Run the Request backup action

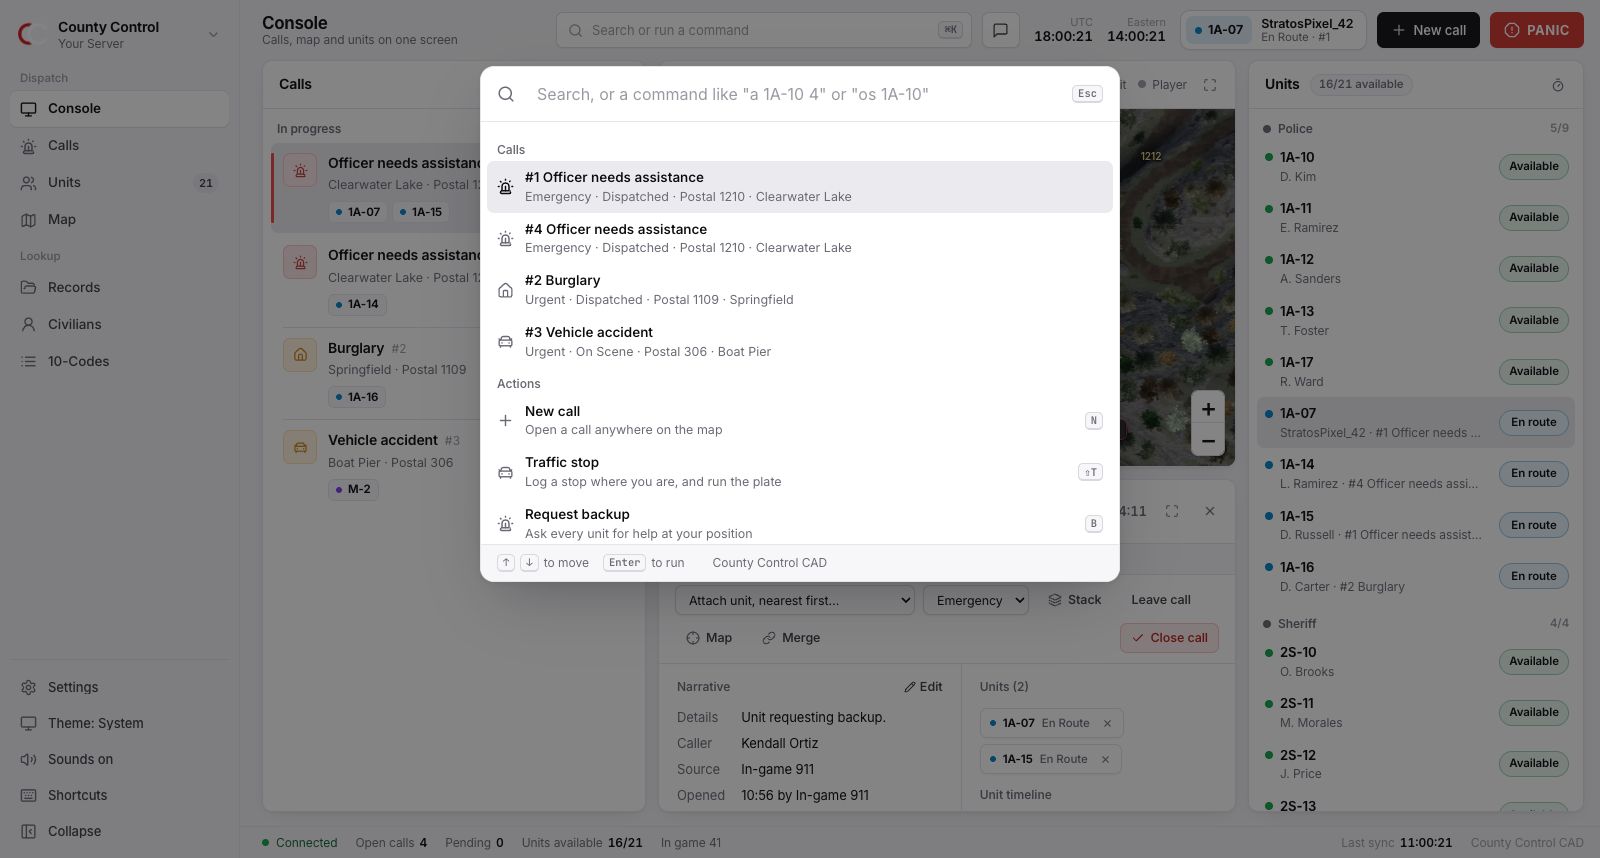point(800,523)
